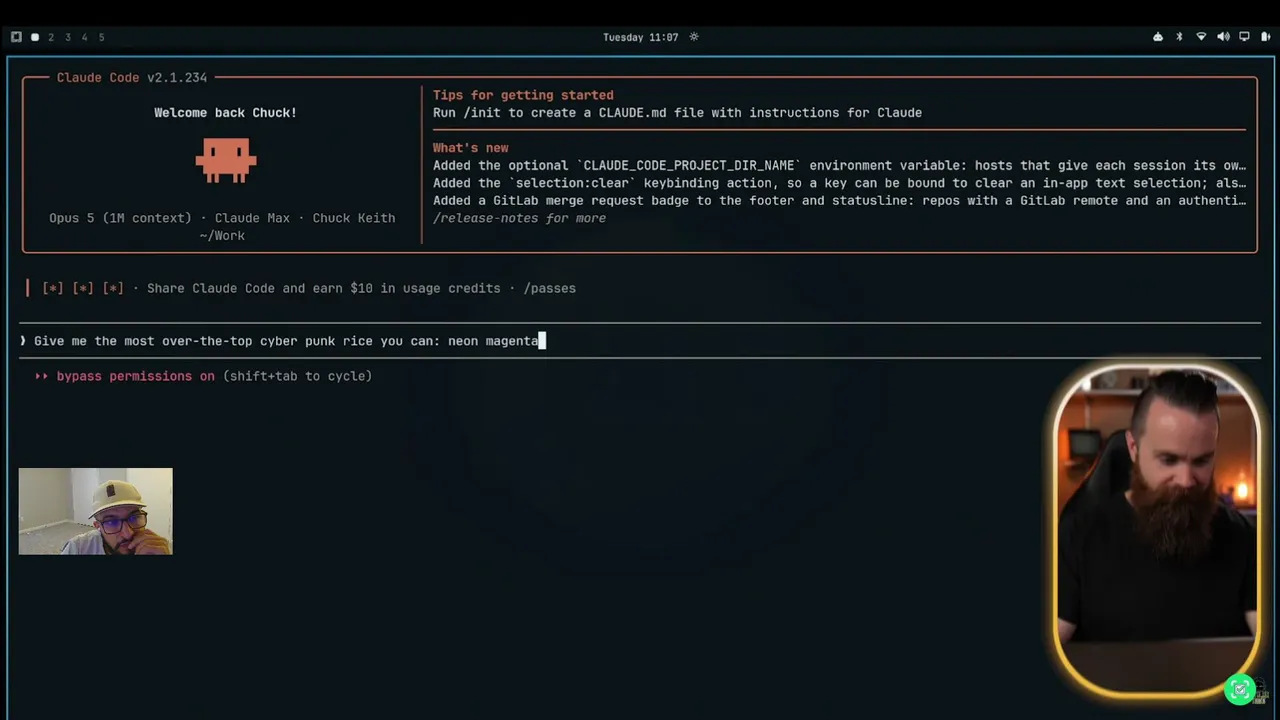This screenshot has height=720, width=1280.
Task: Click the 'Chuck Keith' account name
Action: 354,218
